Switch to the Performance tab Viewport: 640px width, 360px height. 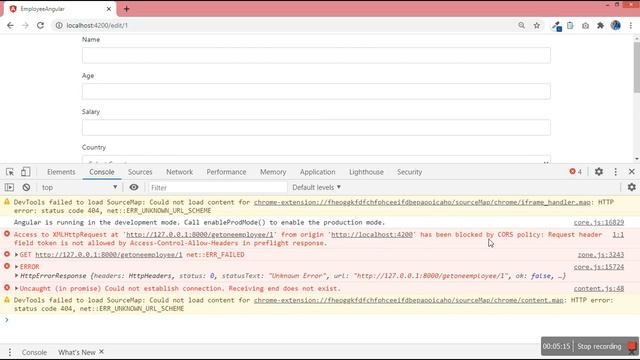tap(226, 172)
